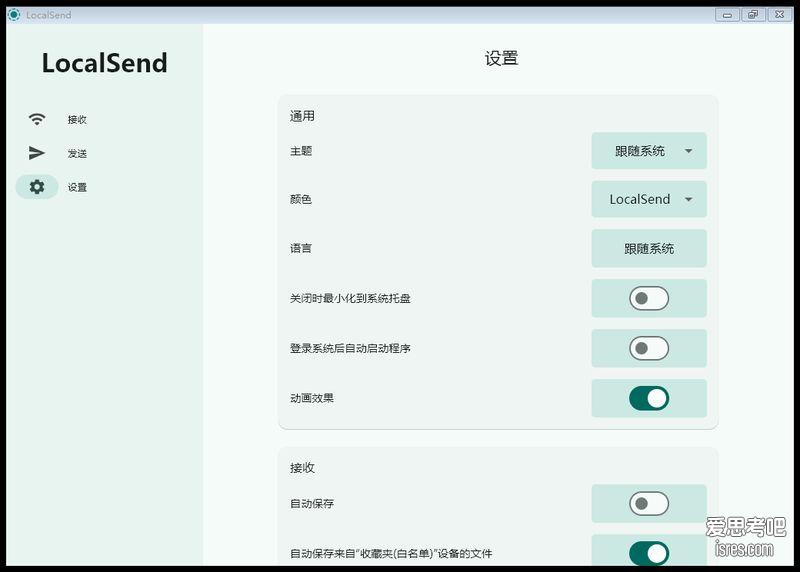
Task: Close the LocalSend window
Action: (780, 15)
